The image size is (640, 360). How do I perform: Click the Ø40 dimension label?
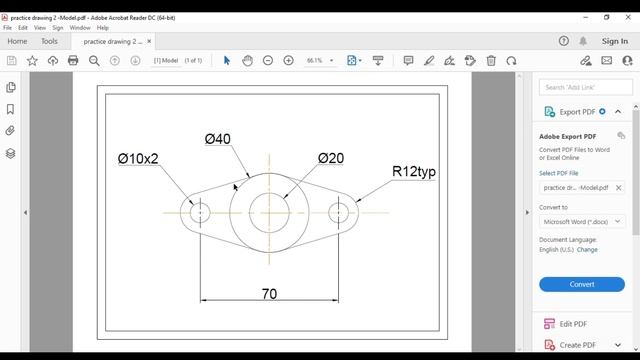click(218, 139)
